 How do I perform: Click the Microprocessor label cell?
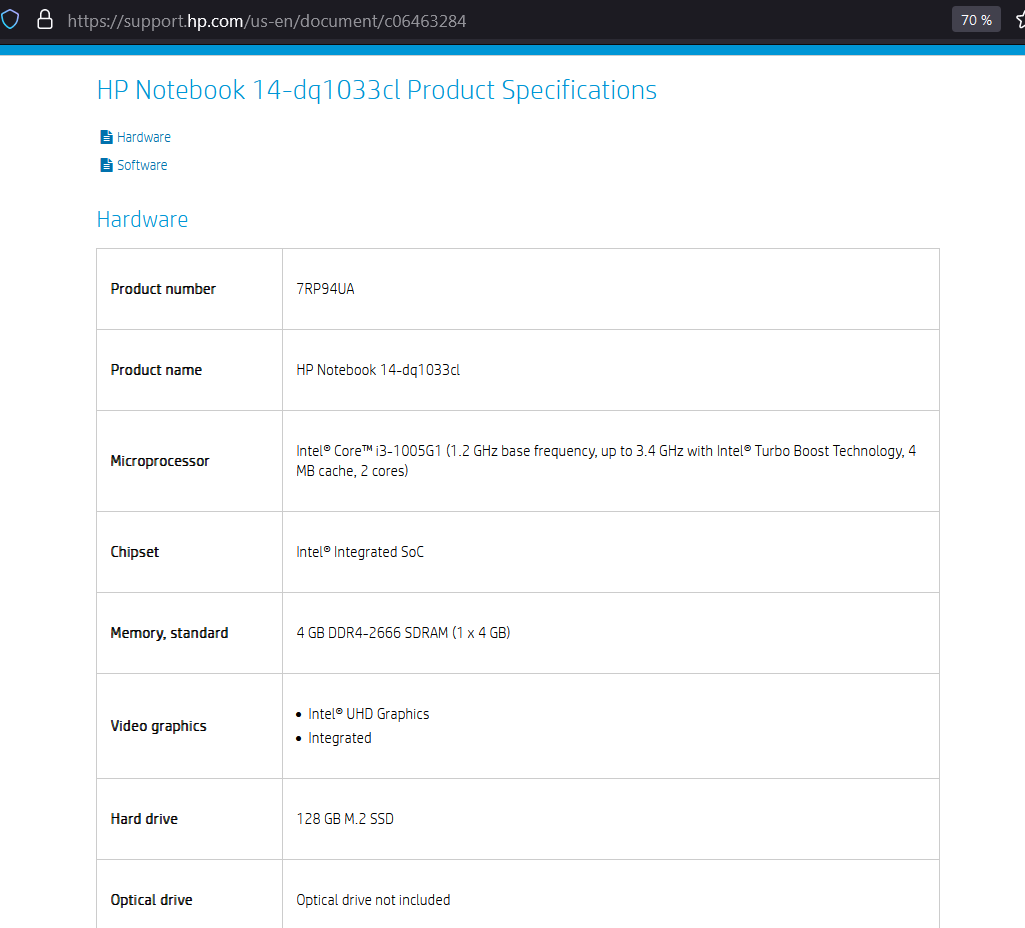(190, 461)
